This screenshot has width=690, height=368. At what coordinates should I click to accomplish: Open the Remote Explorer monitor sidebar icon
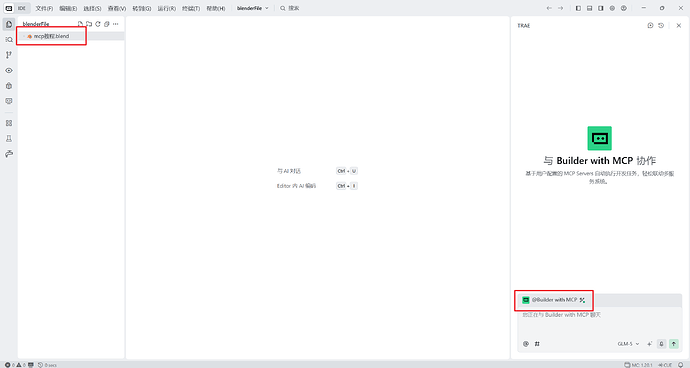pos(9,101)
